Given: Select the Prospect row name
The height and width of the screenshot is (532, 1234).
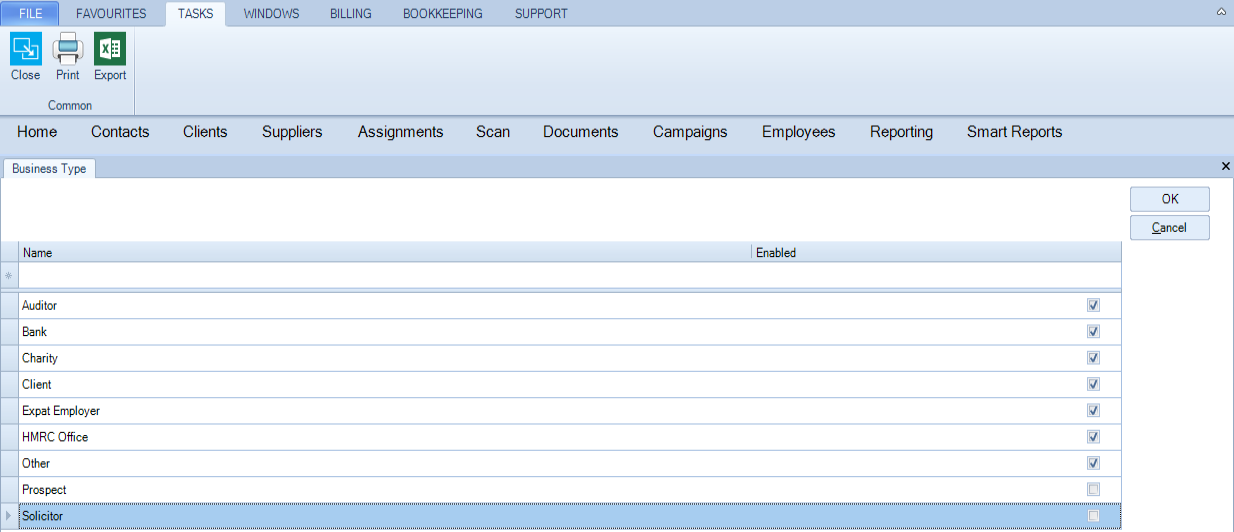Looking at the screenshot, I should tap(44, 490).
